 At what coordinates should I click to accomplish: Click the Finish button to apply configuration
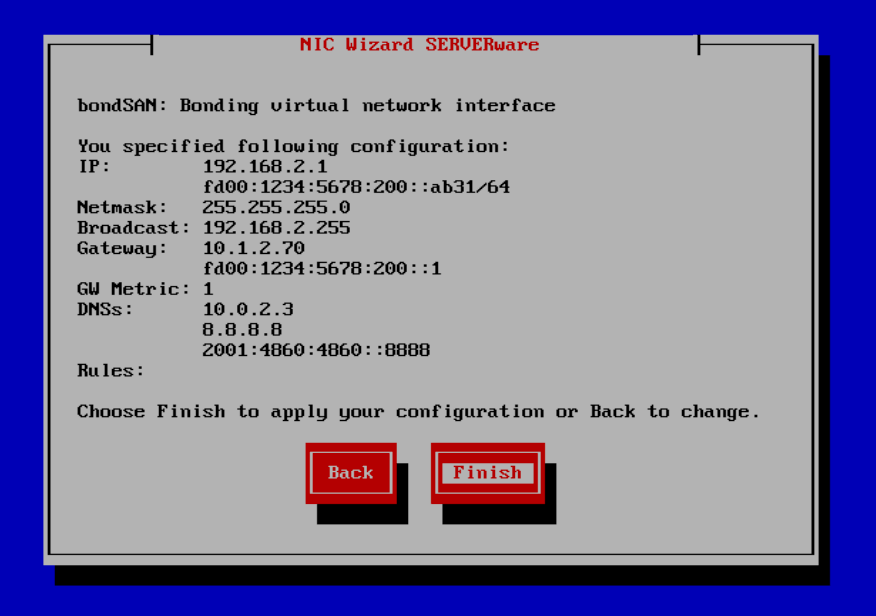click(487, 472)
